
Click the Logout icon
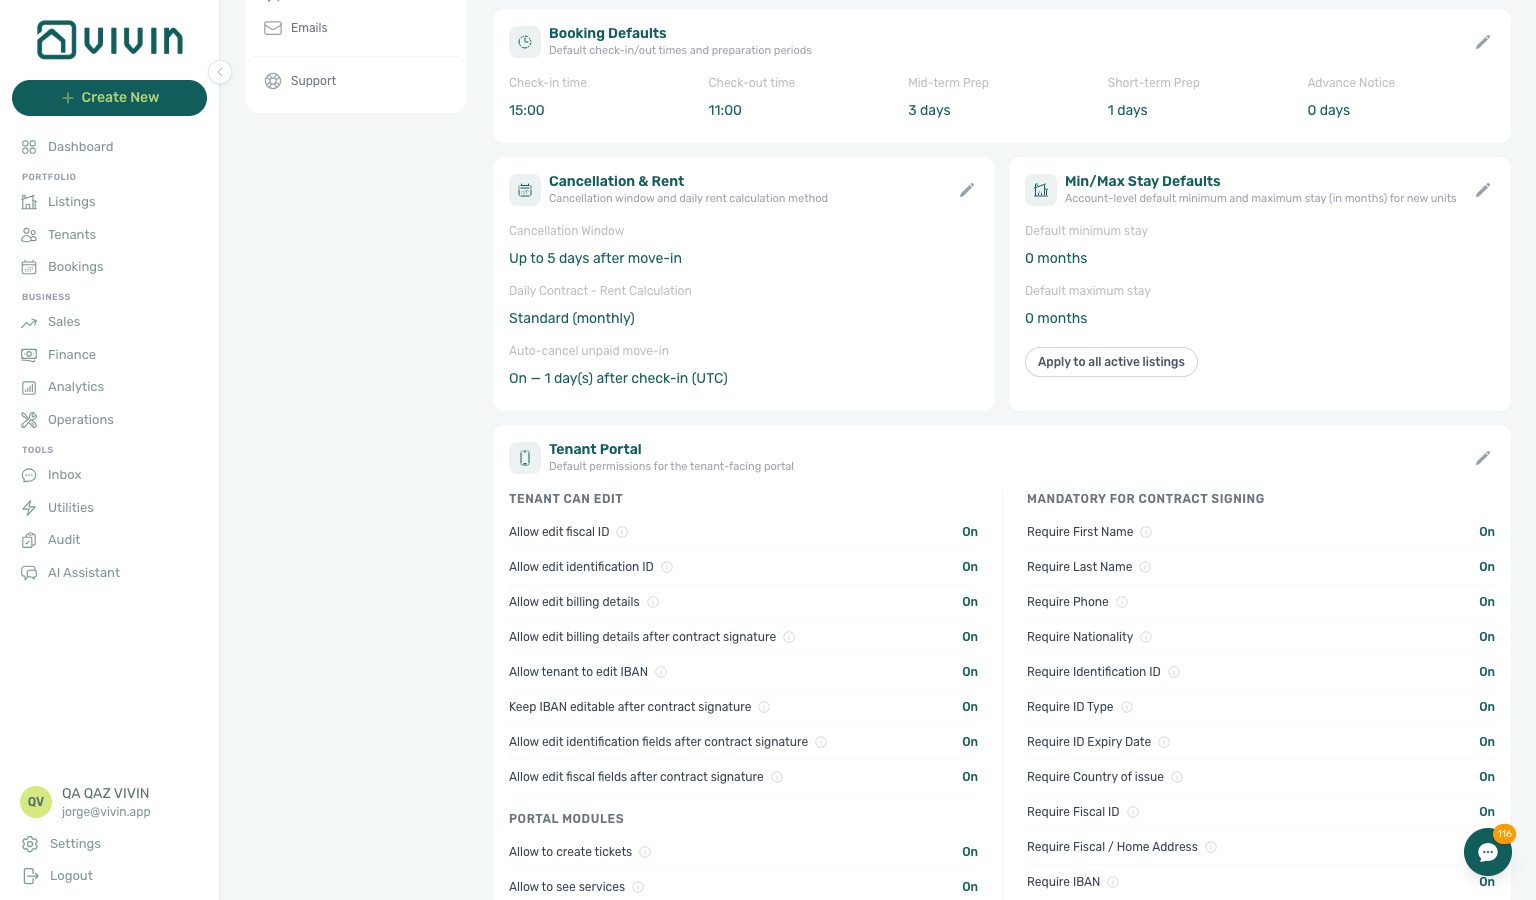pos(30,876)
